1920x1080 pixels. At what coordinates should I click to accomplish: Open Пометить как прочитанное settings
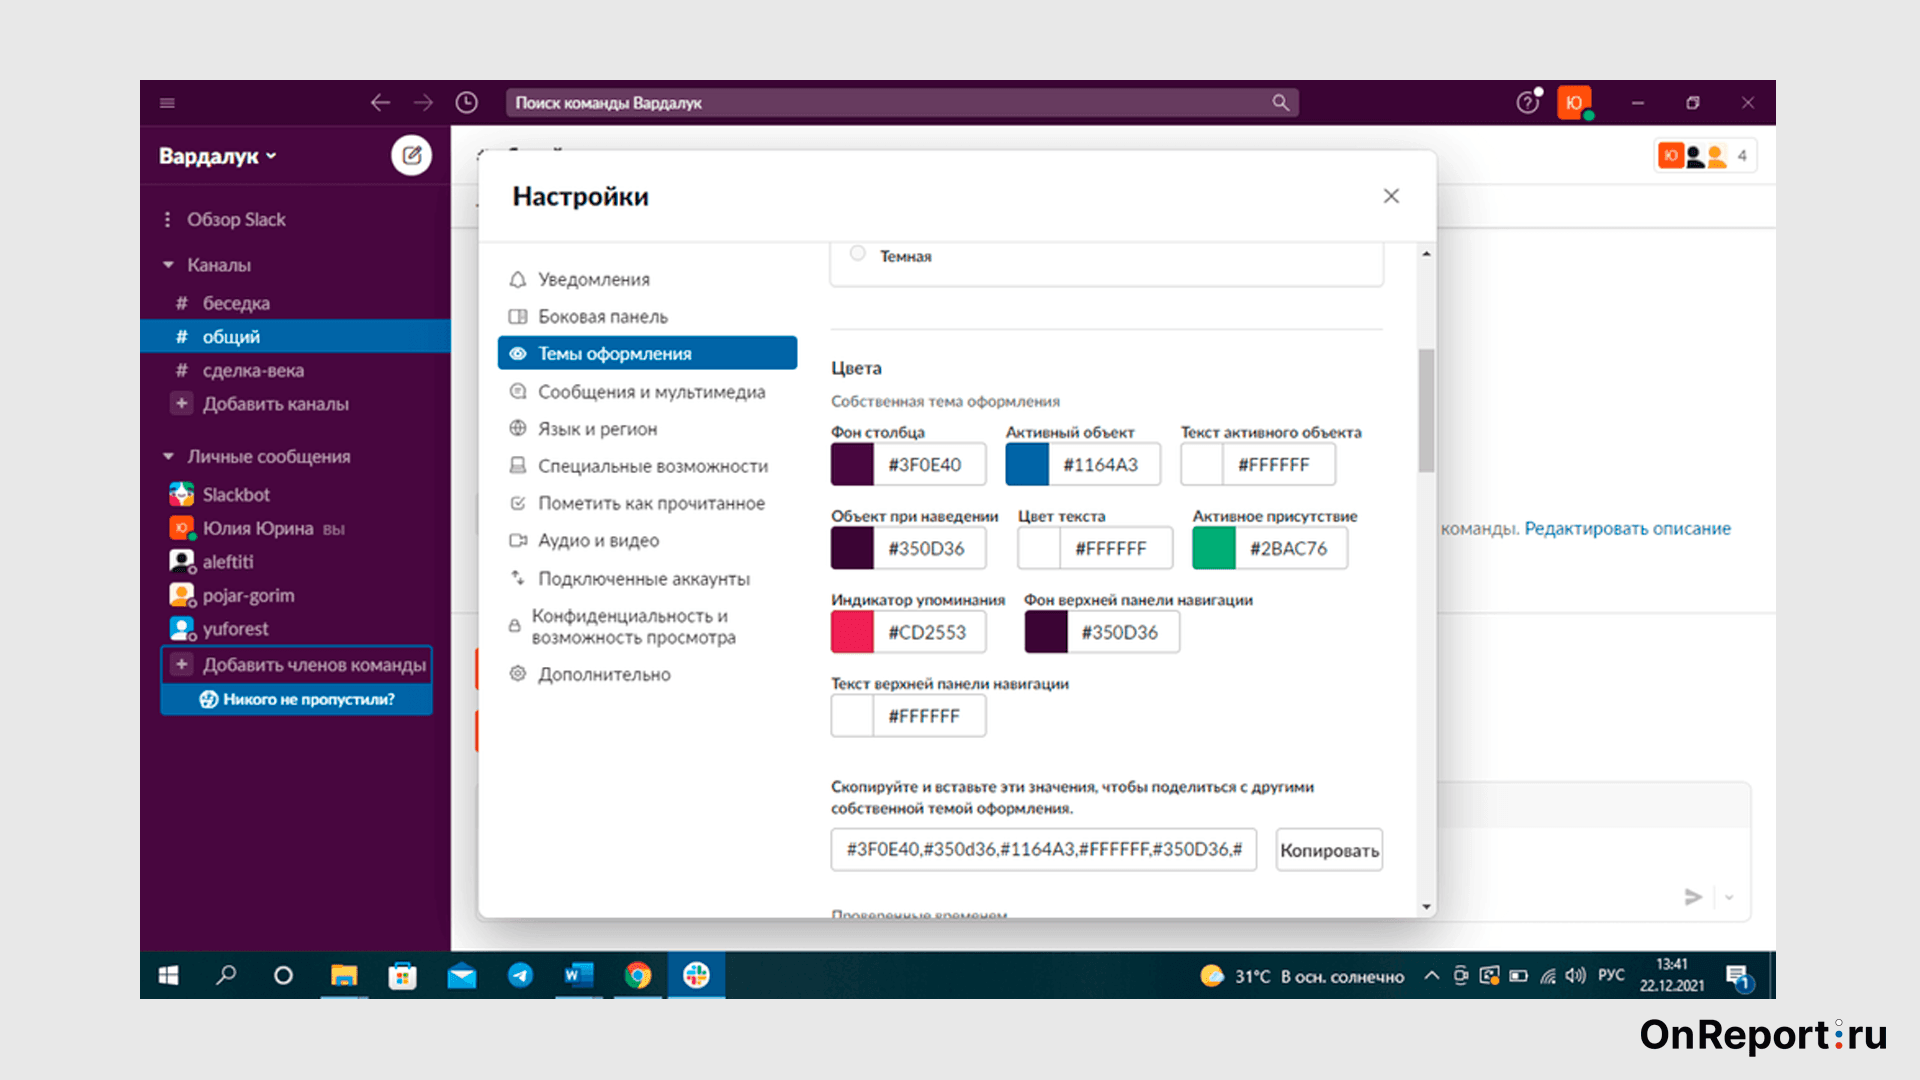tap(647, 503)
